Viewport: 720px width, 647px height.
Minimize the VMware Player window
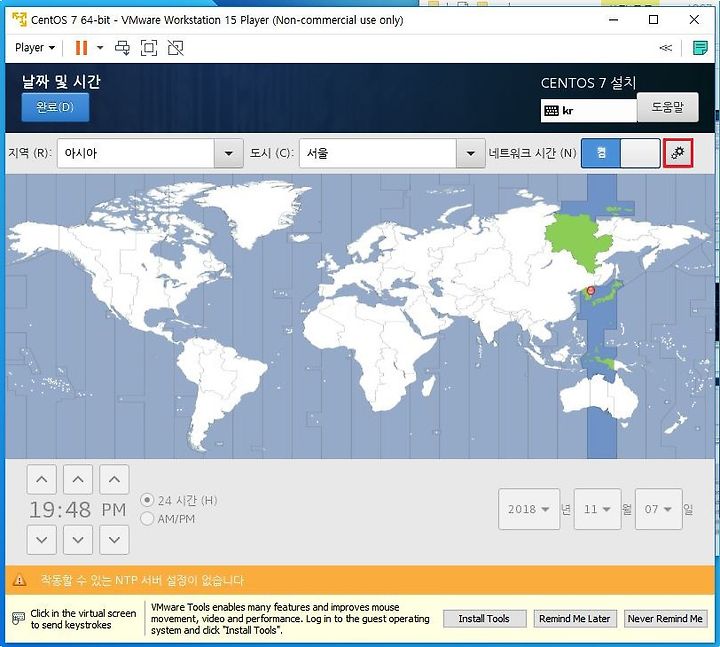(613, 20)
